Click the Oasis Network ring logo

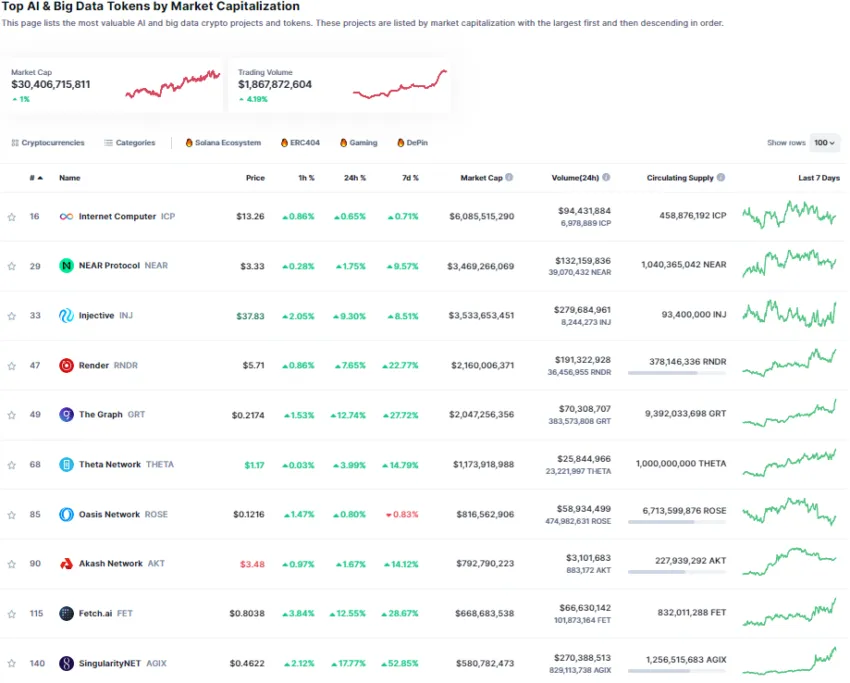coord(66,514)
